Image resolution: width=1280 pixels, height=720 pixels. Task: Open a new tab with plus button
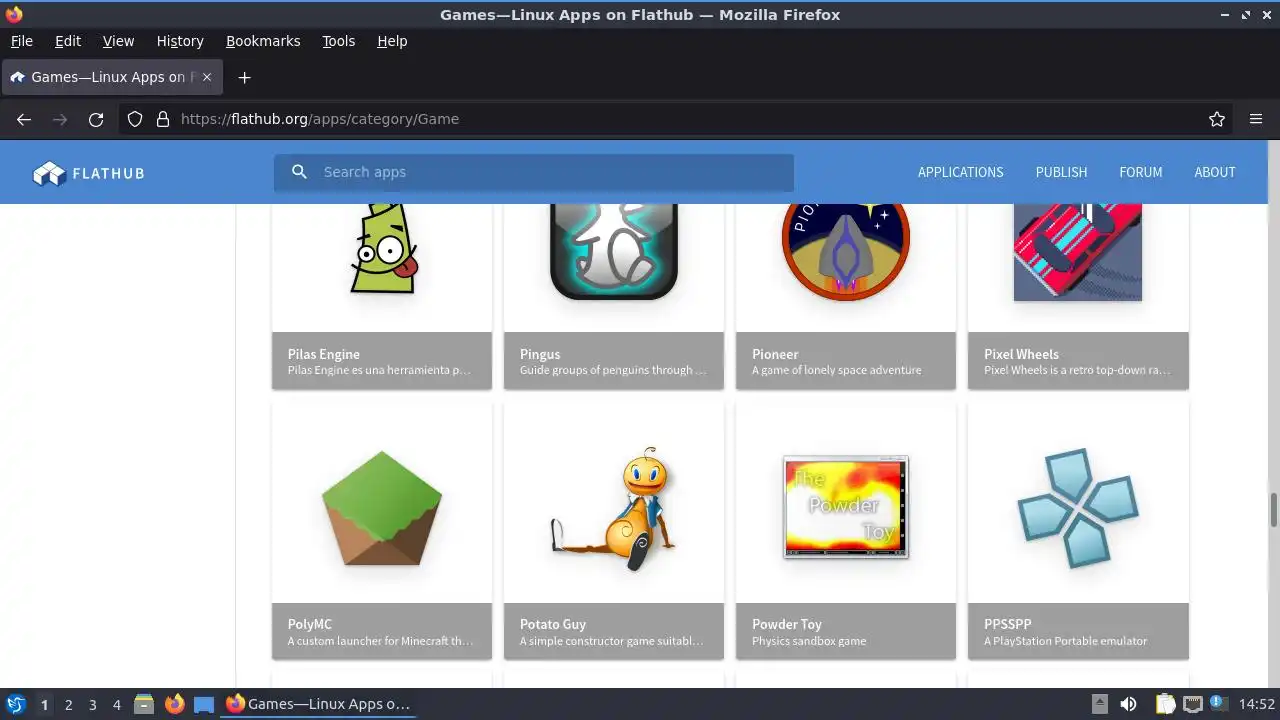click(244, 77)
